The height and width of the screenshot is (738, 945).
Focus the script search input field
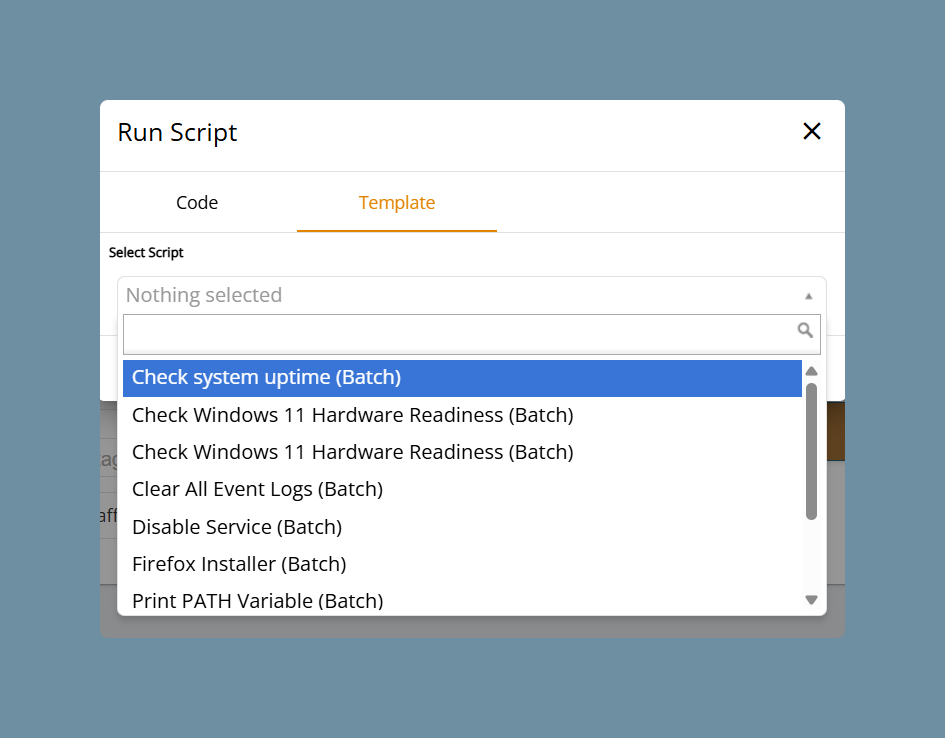coord(472,334)
